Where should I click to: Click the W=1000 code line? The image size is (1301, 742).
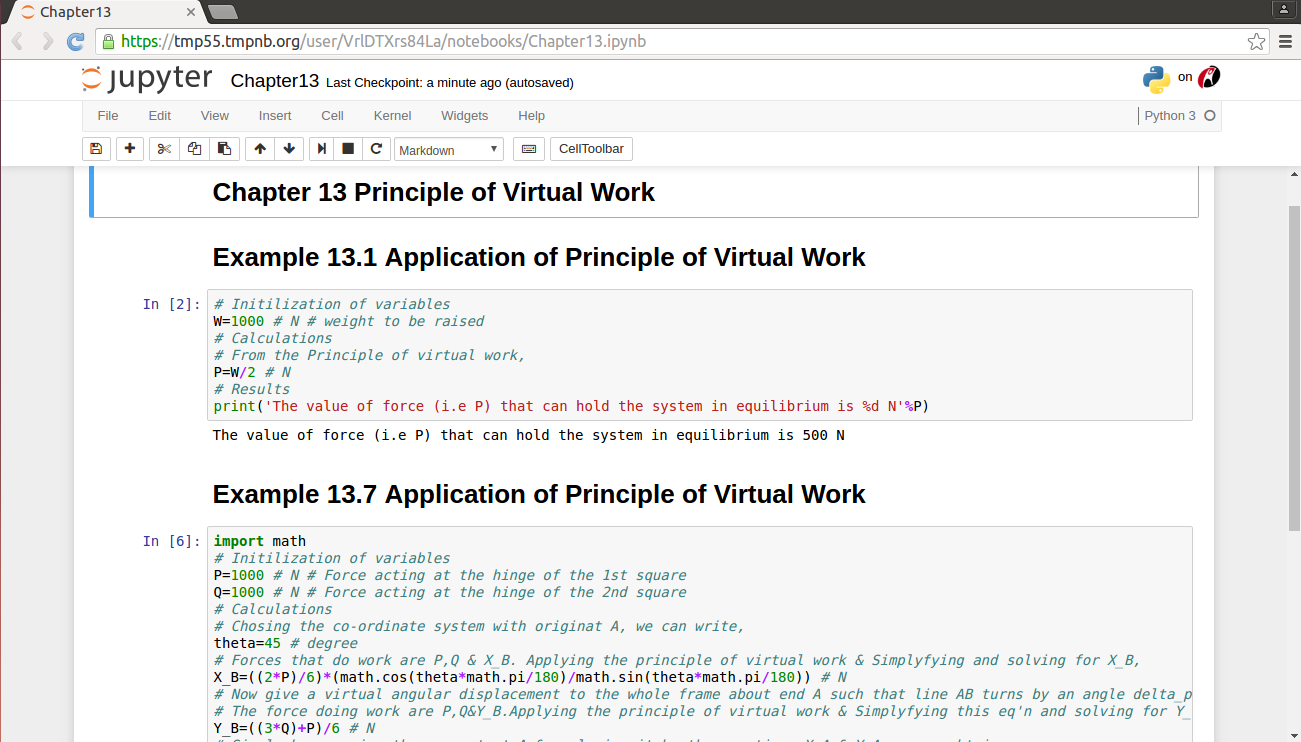click(349, 321)
